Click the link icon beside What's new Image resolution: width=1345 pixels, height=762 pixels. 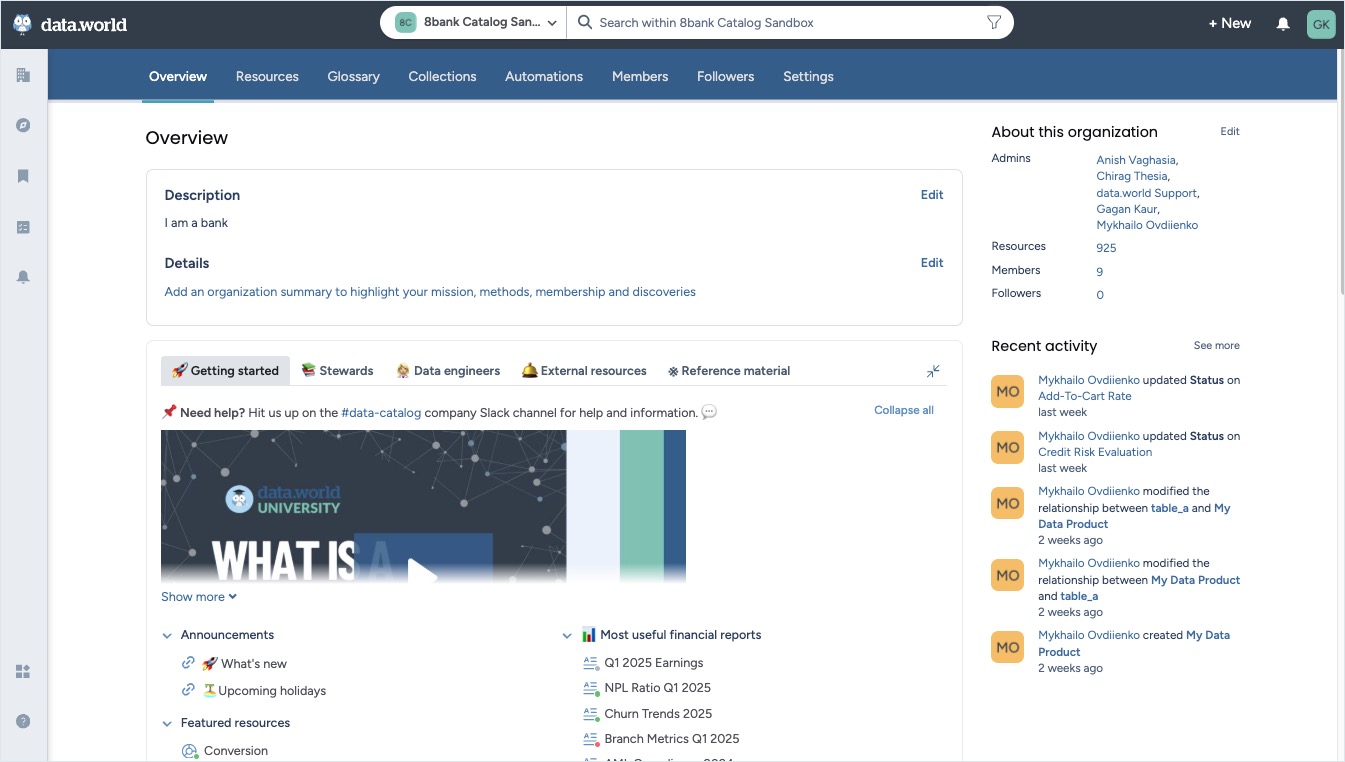[x=188, y=663]
